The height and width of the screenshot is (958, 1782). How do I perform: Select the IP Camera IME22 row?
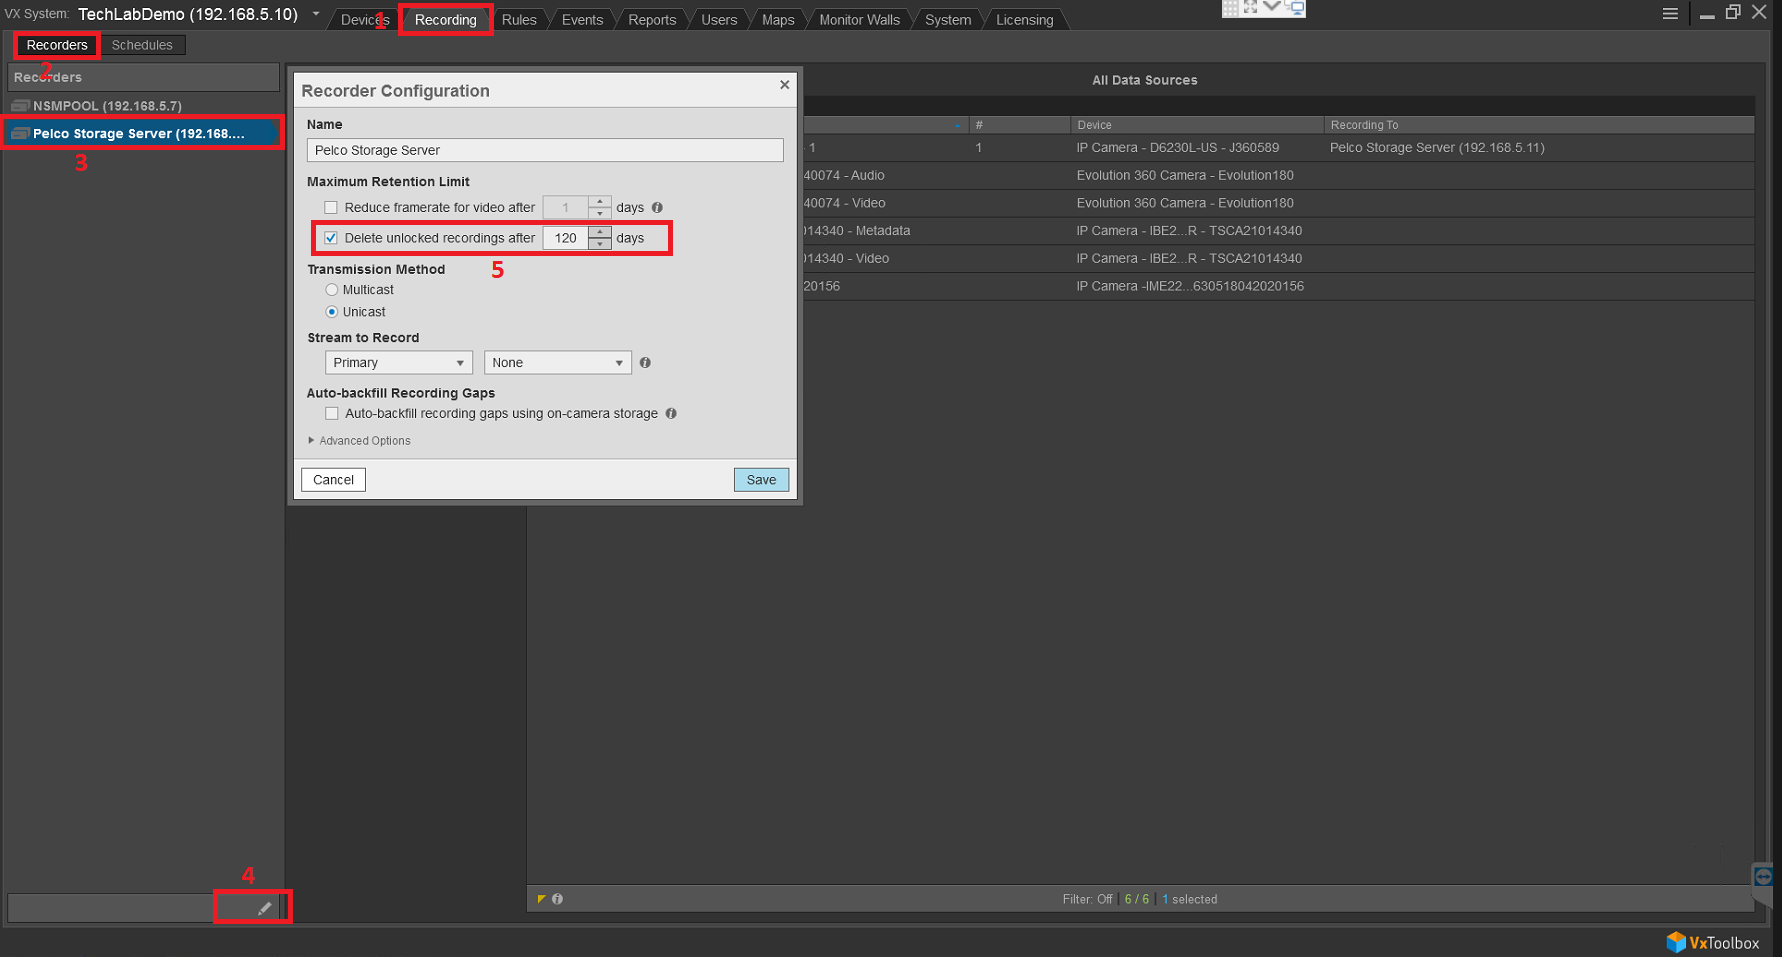[x=1278, y=286]
